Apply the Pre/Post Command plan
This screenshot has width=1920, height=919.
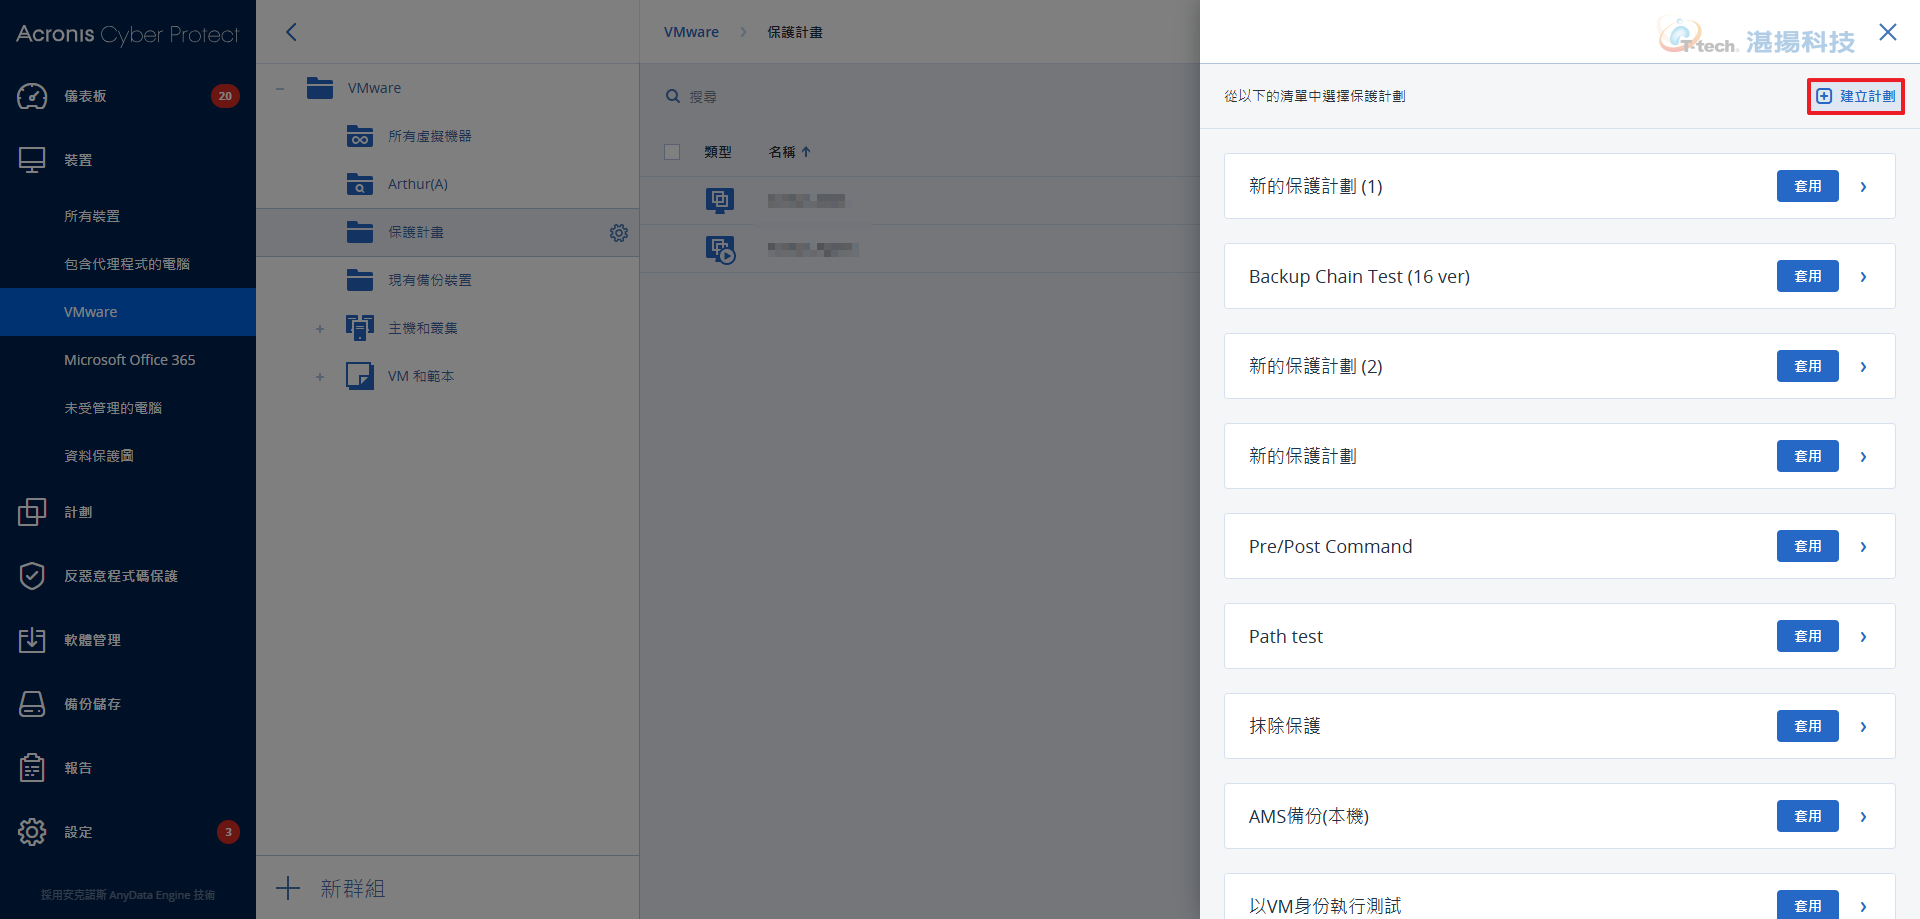1808,546
